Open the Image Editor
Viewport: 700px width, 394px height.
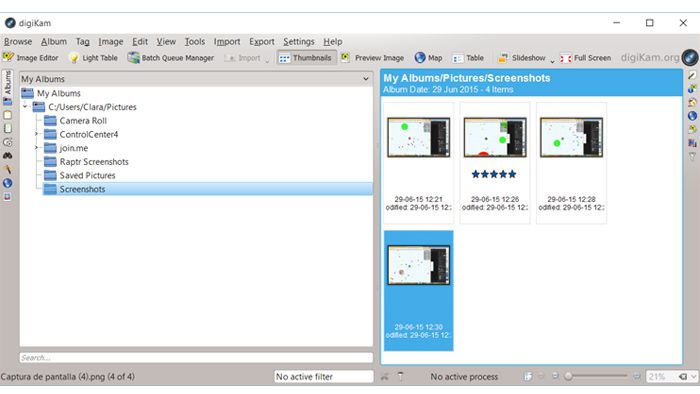tap(31, 58)
